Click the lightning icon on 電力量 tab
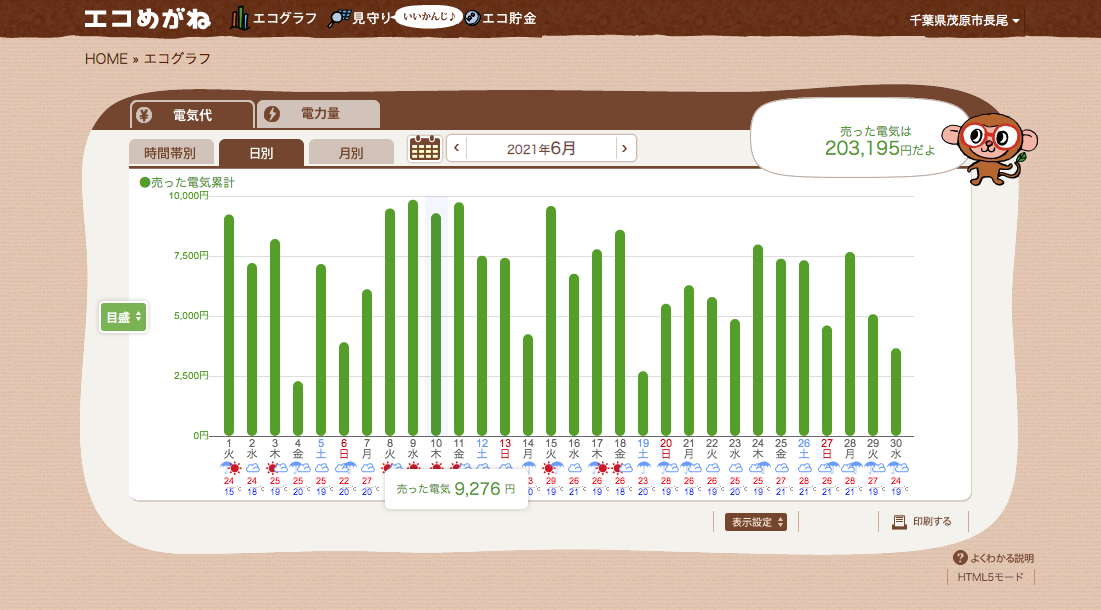 pyautogui.click(x=272, y=114)
